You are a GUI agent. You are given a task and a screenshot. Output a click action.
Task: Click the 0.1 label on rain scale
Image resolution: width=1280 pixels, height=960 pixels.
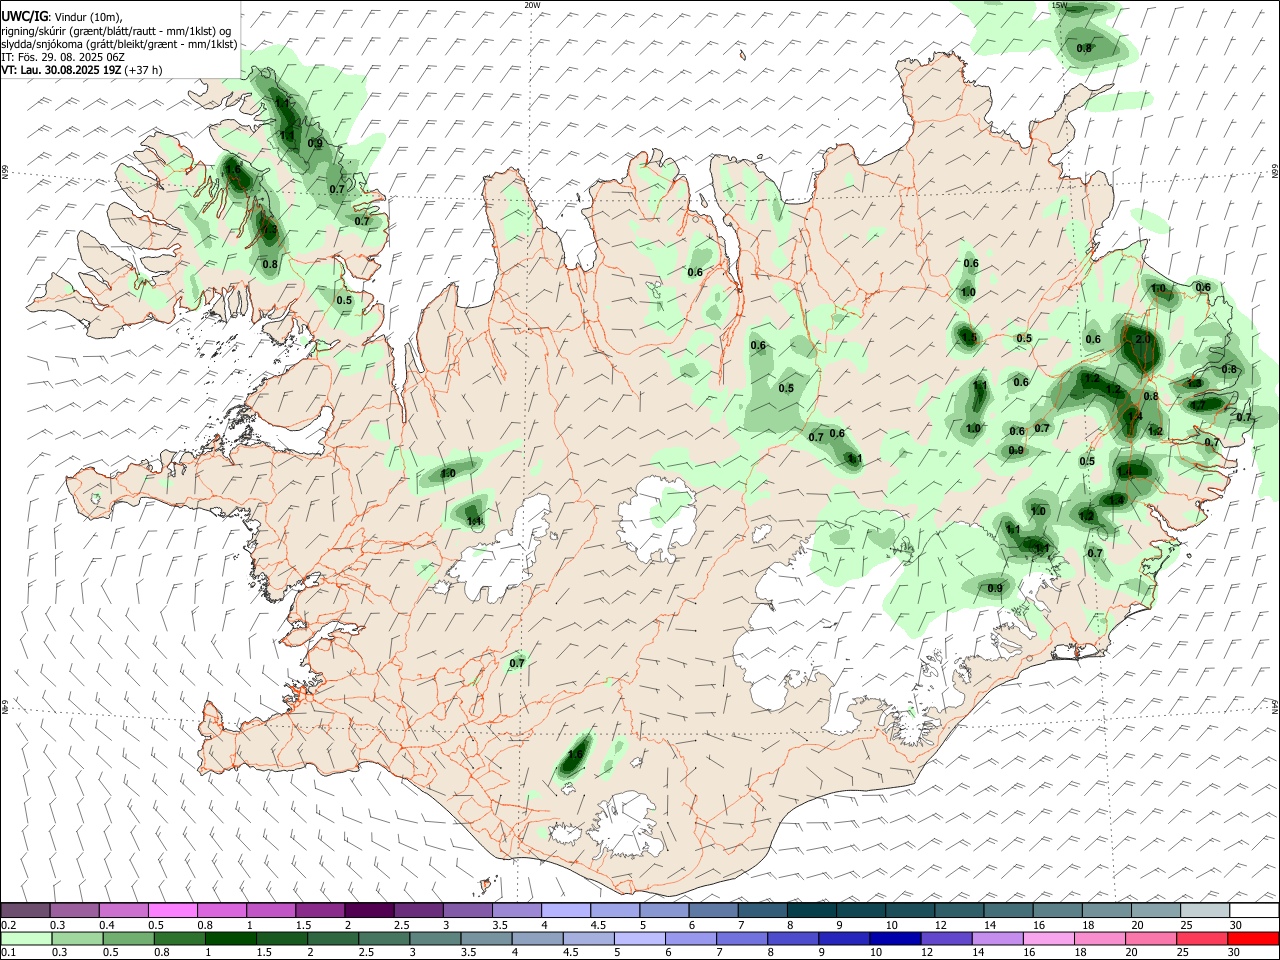(x=9, y=953)
